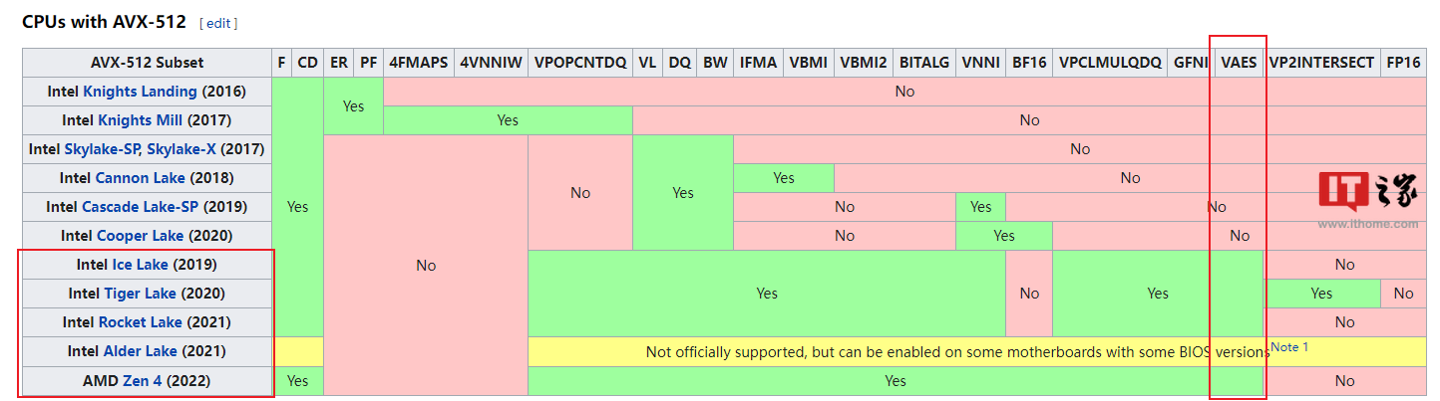Open the Alder Lake link
This screenshot has width=1440, height=401.
(141, 352)
